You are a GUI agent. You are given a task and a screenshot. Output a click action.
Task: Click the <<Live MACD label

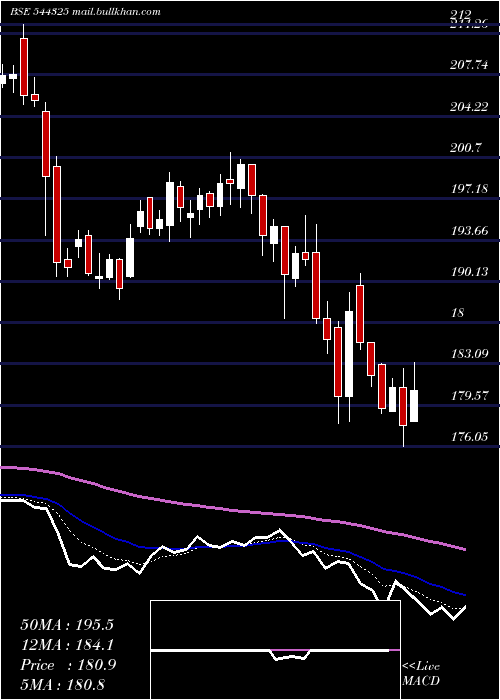(x=421, y=673)
